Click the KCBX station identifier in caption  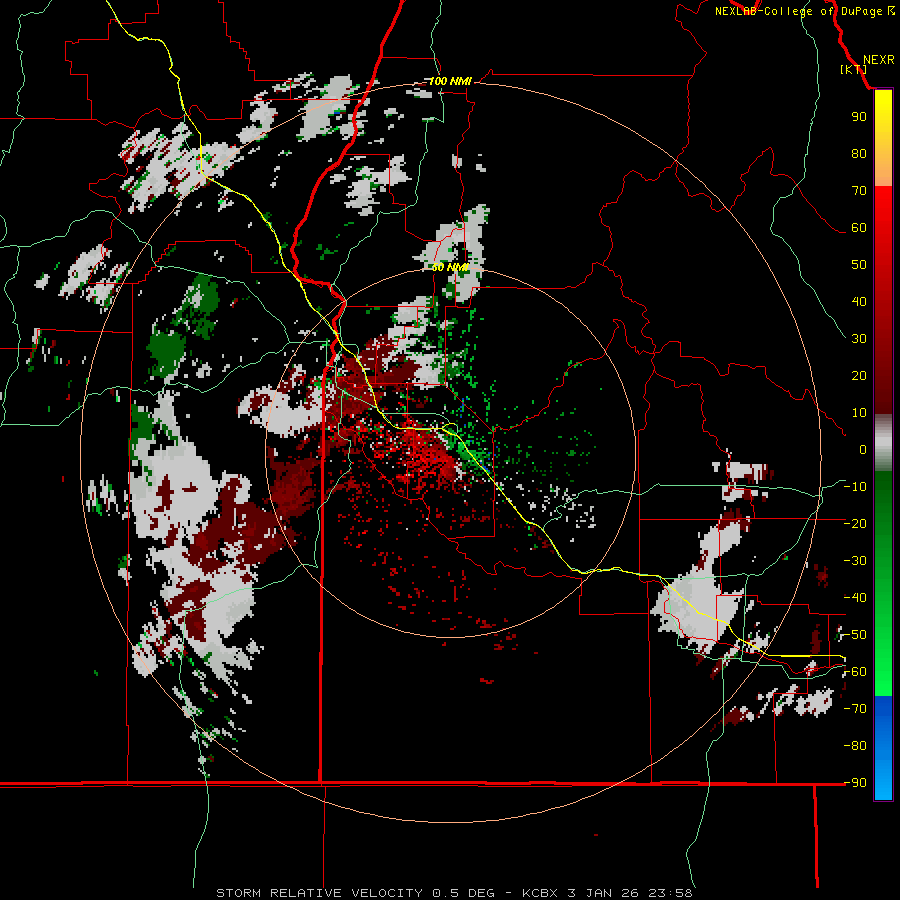point(540,893)
